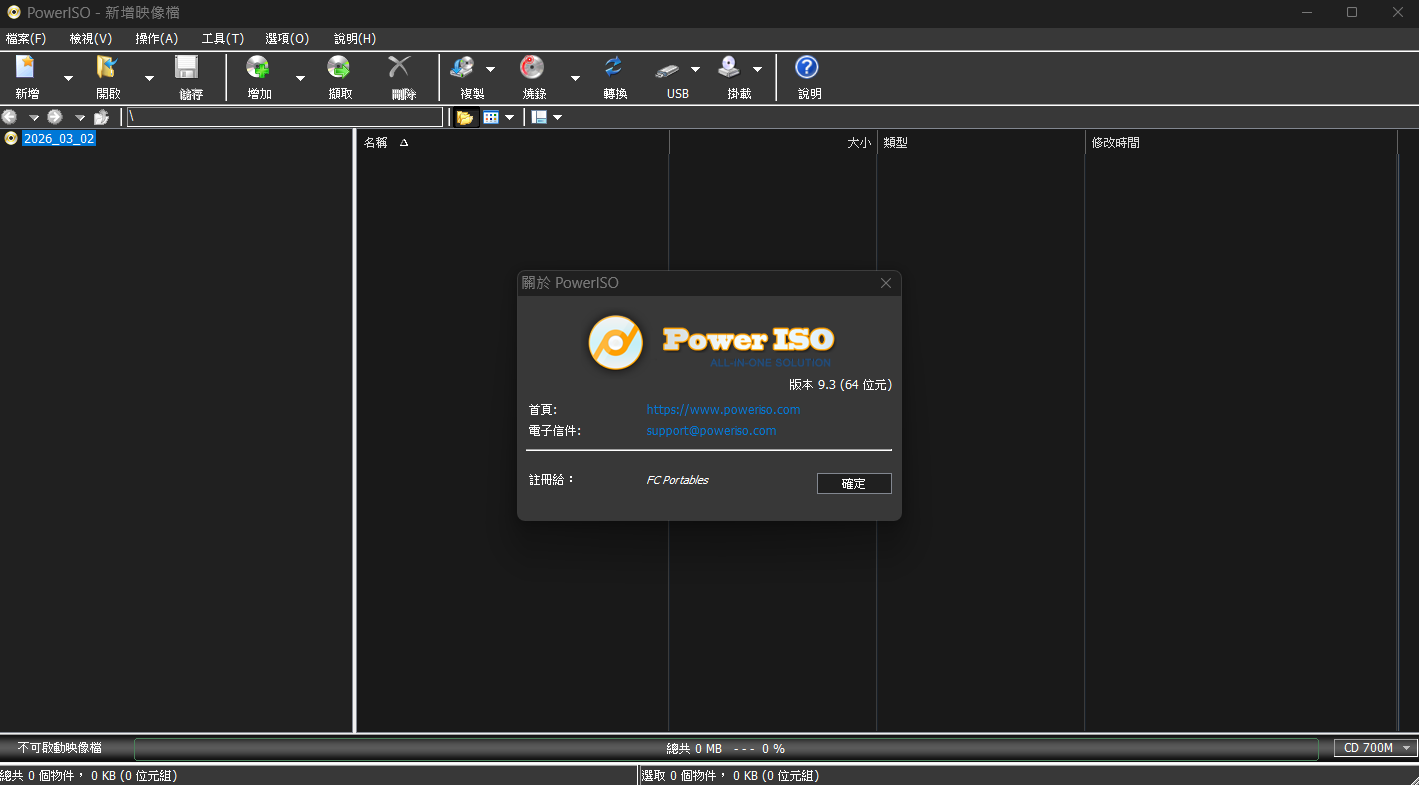The width and height of the screenshot is (1419, 785).
Task: Click the 複製 (Copy) disc icon
Action: (x=463, y=68)
